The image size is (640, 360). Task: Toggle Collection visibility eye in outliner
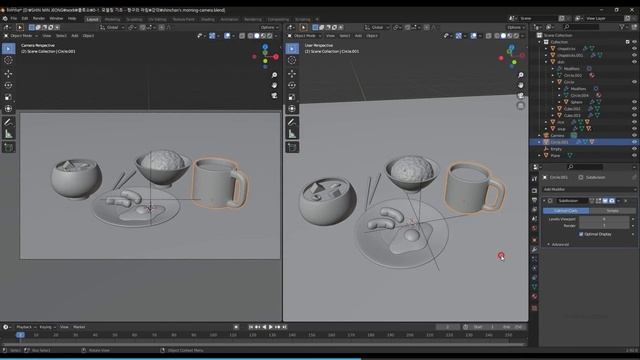[x=634, y=42]
